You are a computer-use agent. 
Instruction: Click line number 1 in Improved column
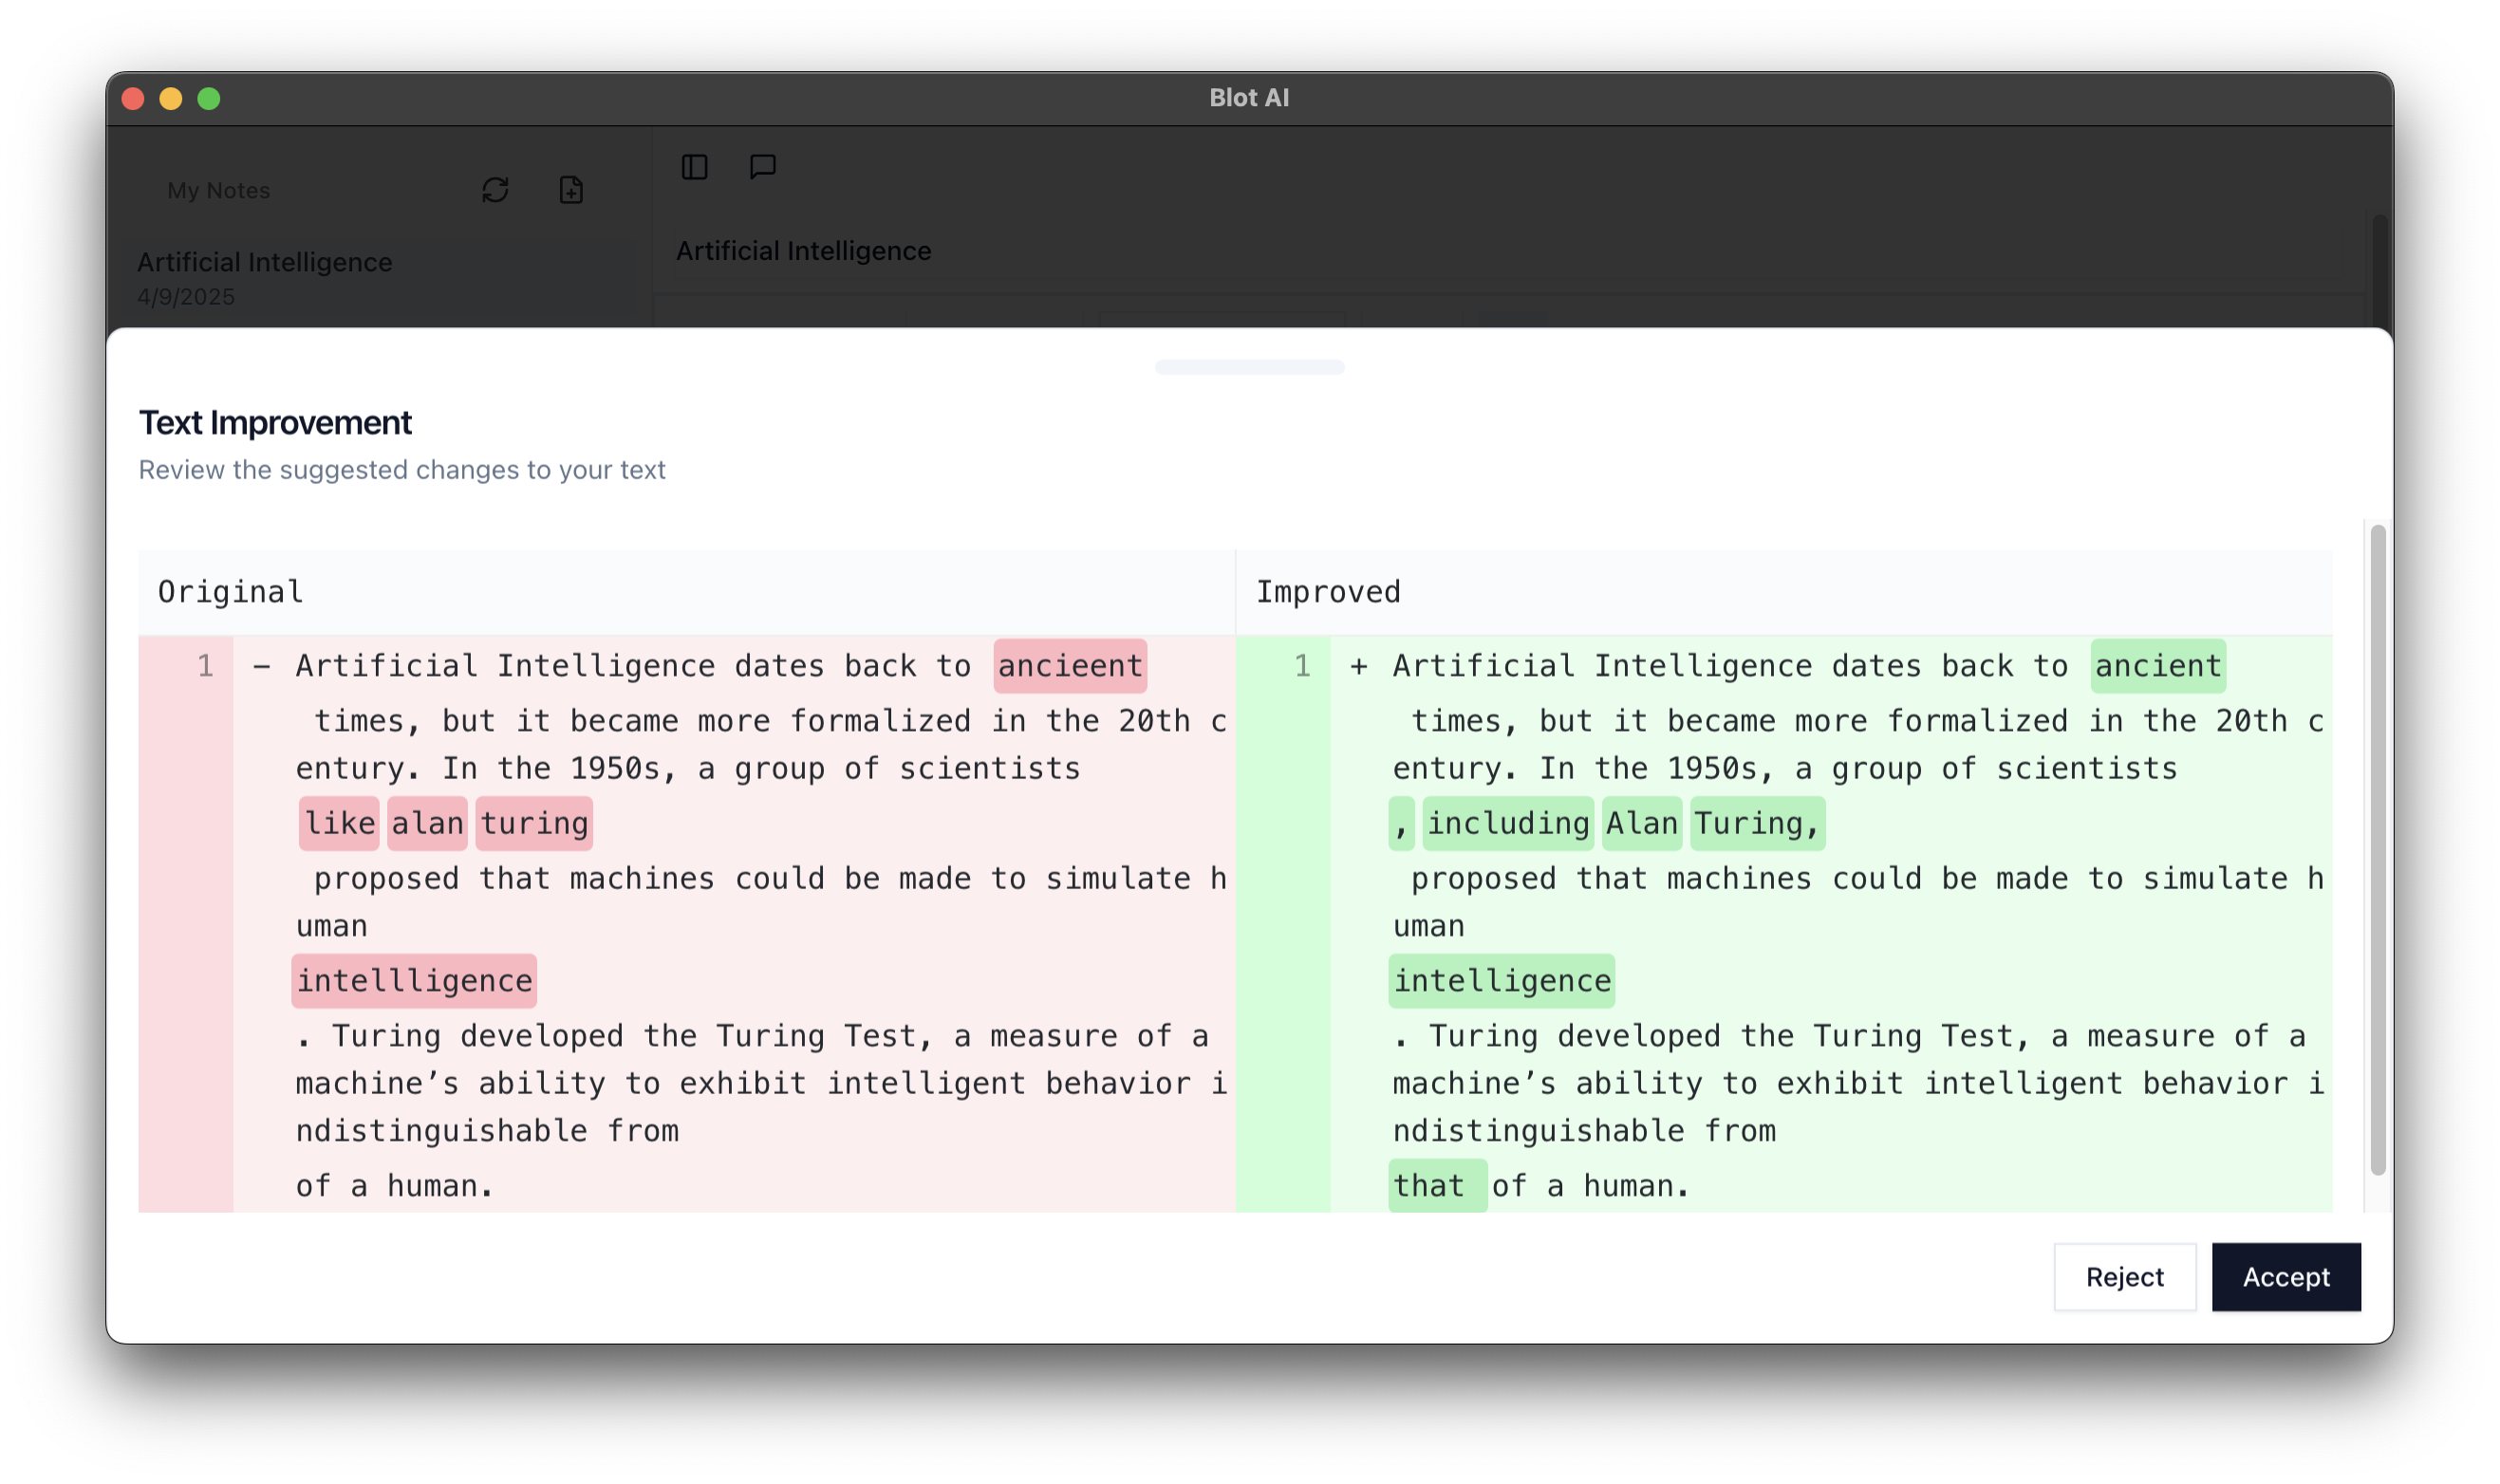click(x=1302, y=666)
